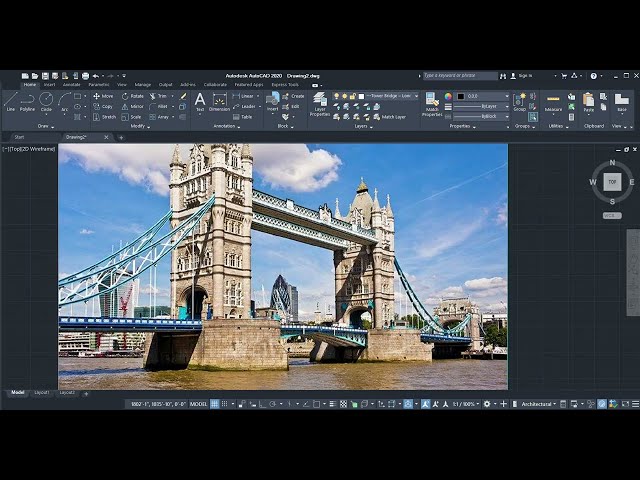Click the WCS label under ViewCube
The width and height of the screenshot is (640, 480).
click(x=612, y=216)
